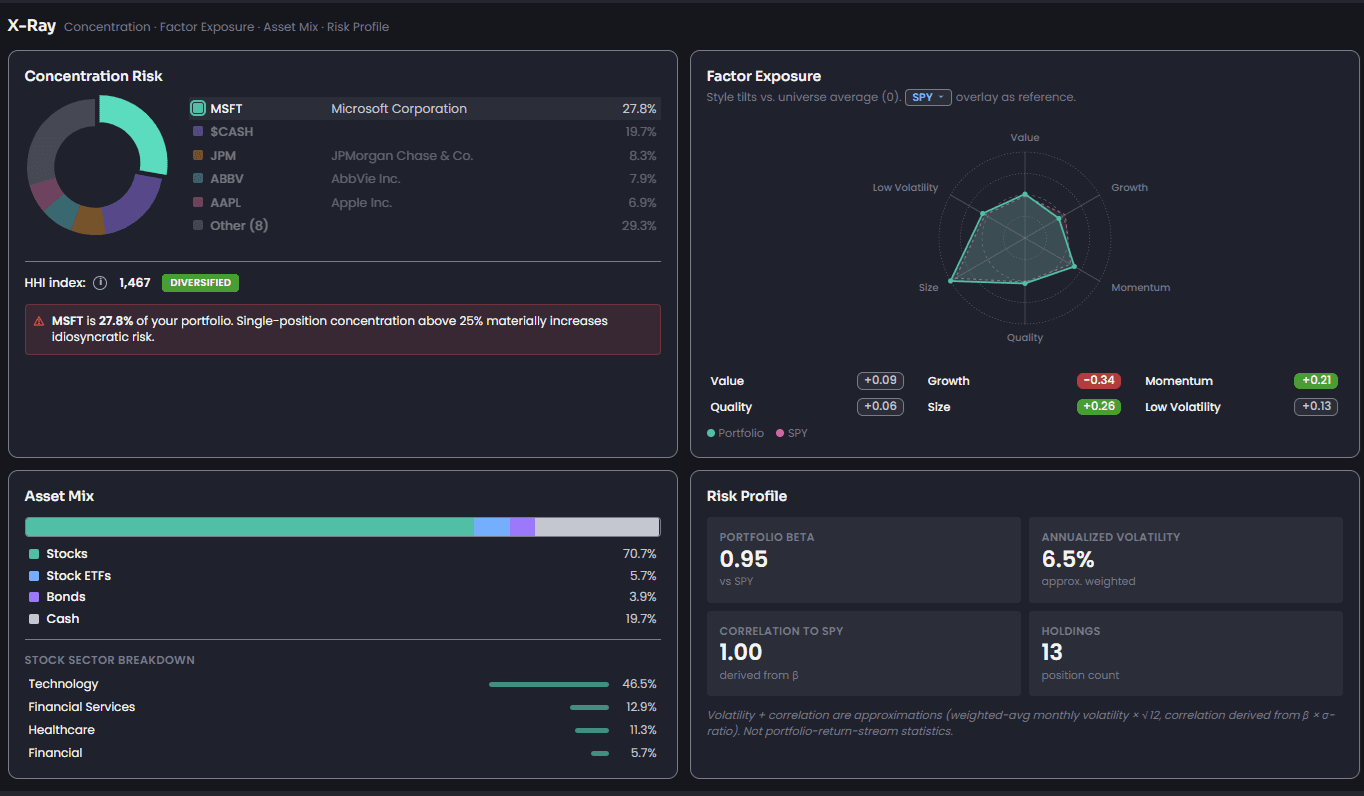Click the Stocks 70.7% value

click(639, 554)
